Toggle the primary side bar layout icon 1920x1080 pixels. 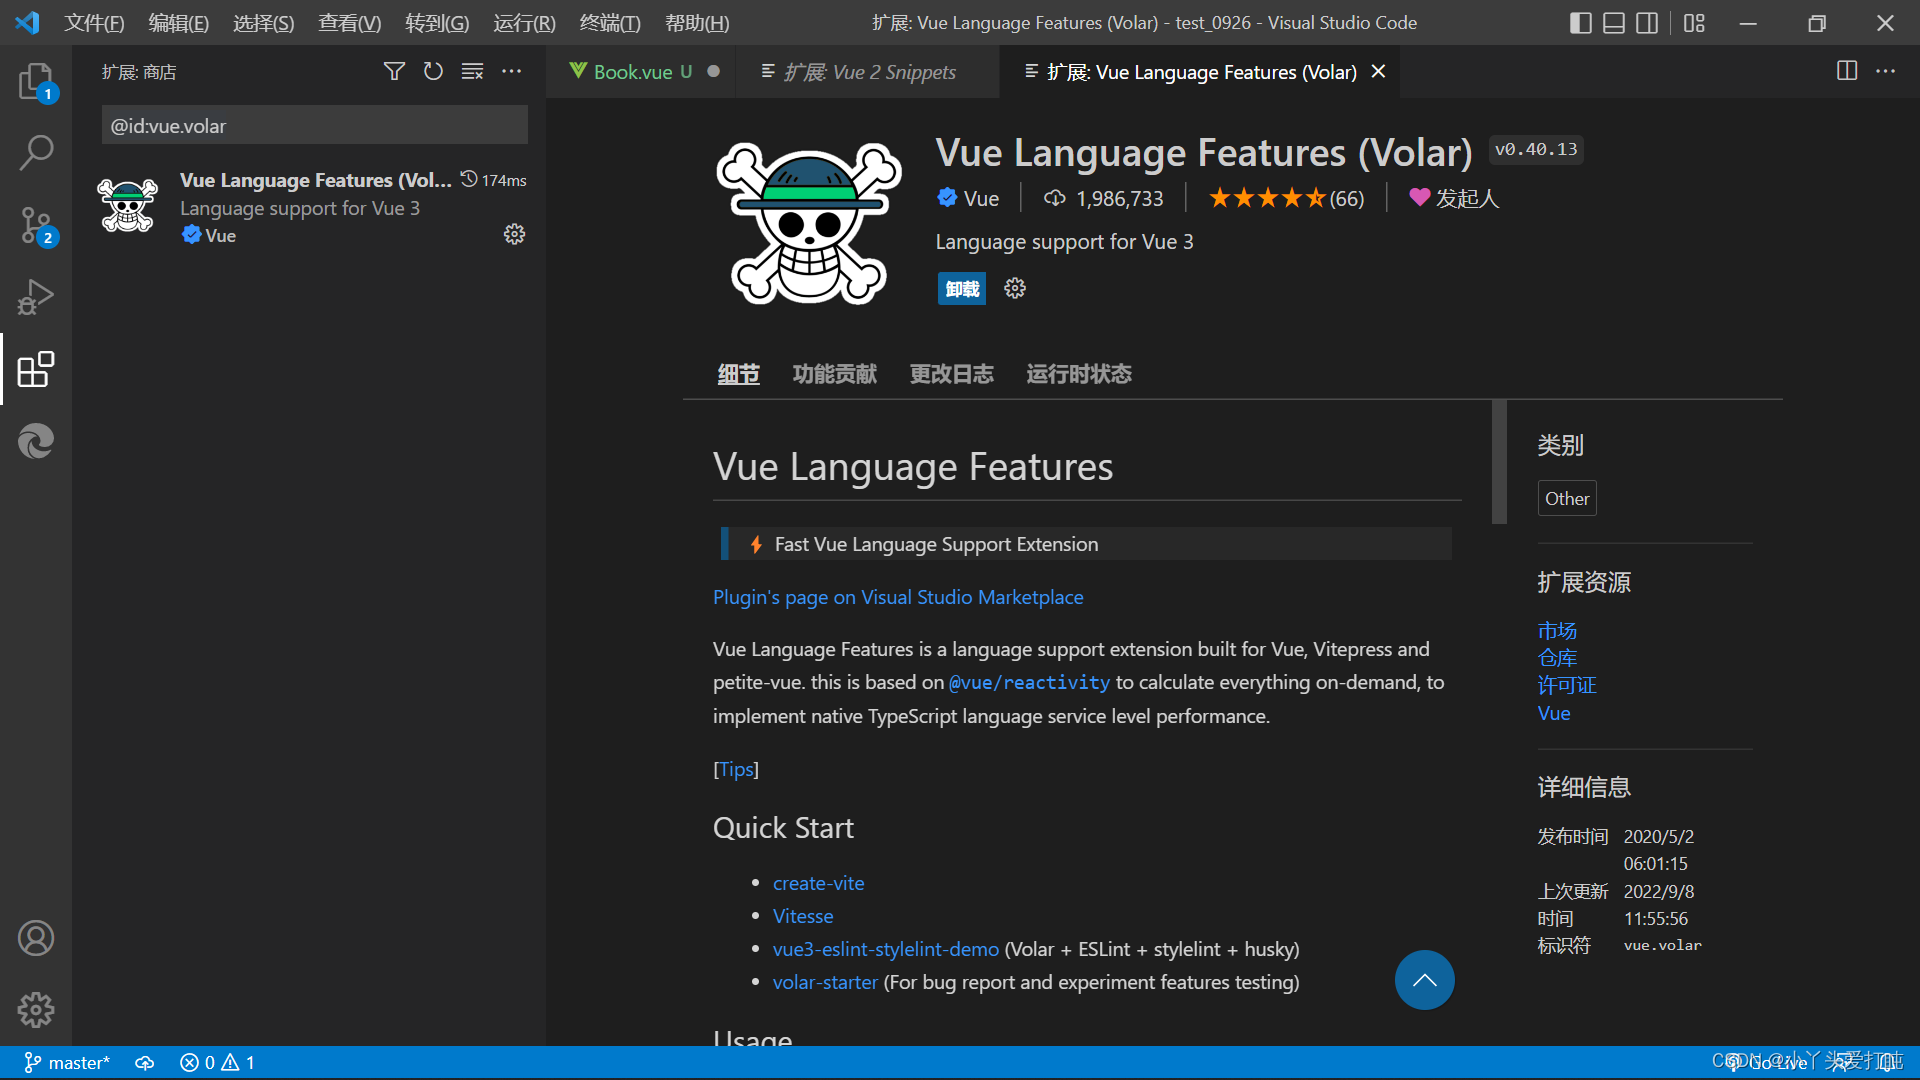pyautogui.click(x=1581, y=22)
